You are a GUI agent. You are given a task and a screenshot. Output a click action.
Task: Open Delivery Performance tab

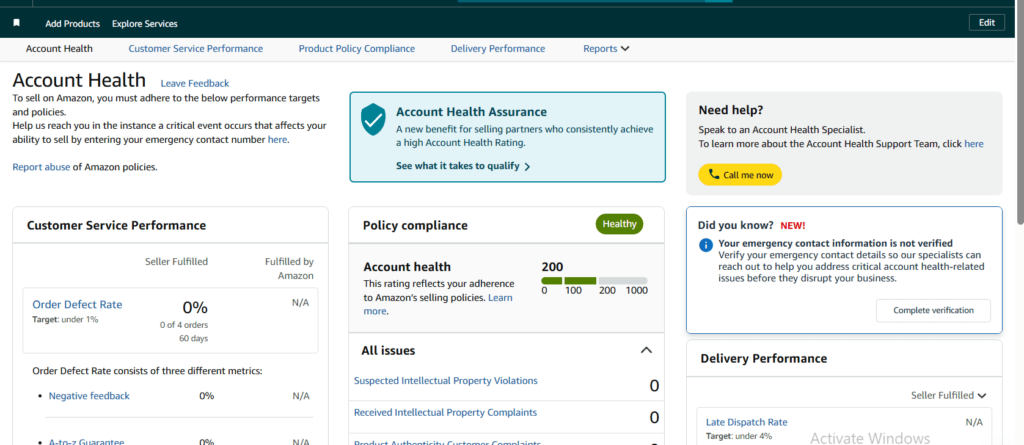498,48
